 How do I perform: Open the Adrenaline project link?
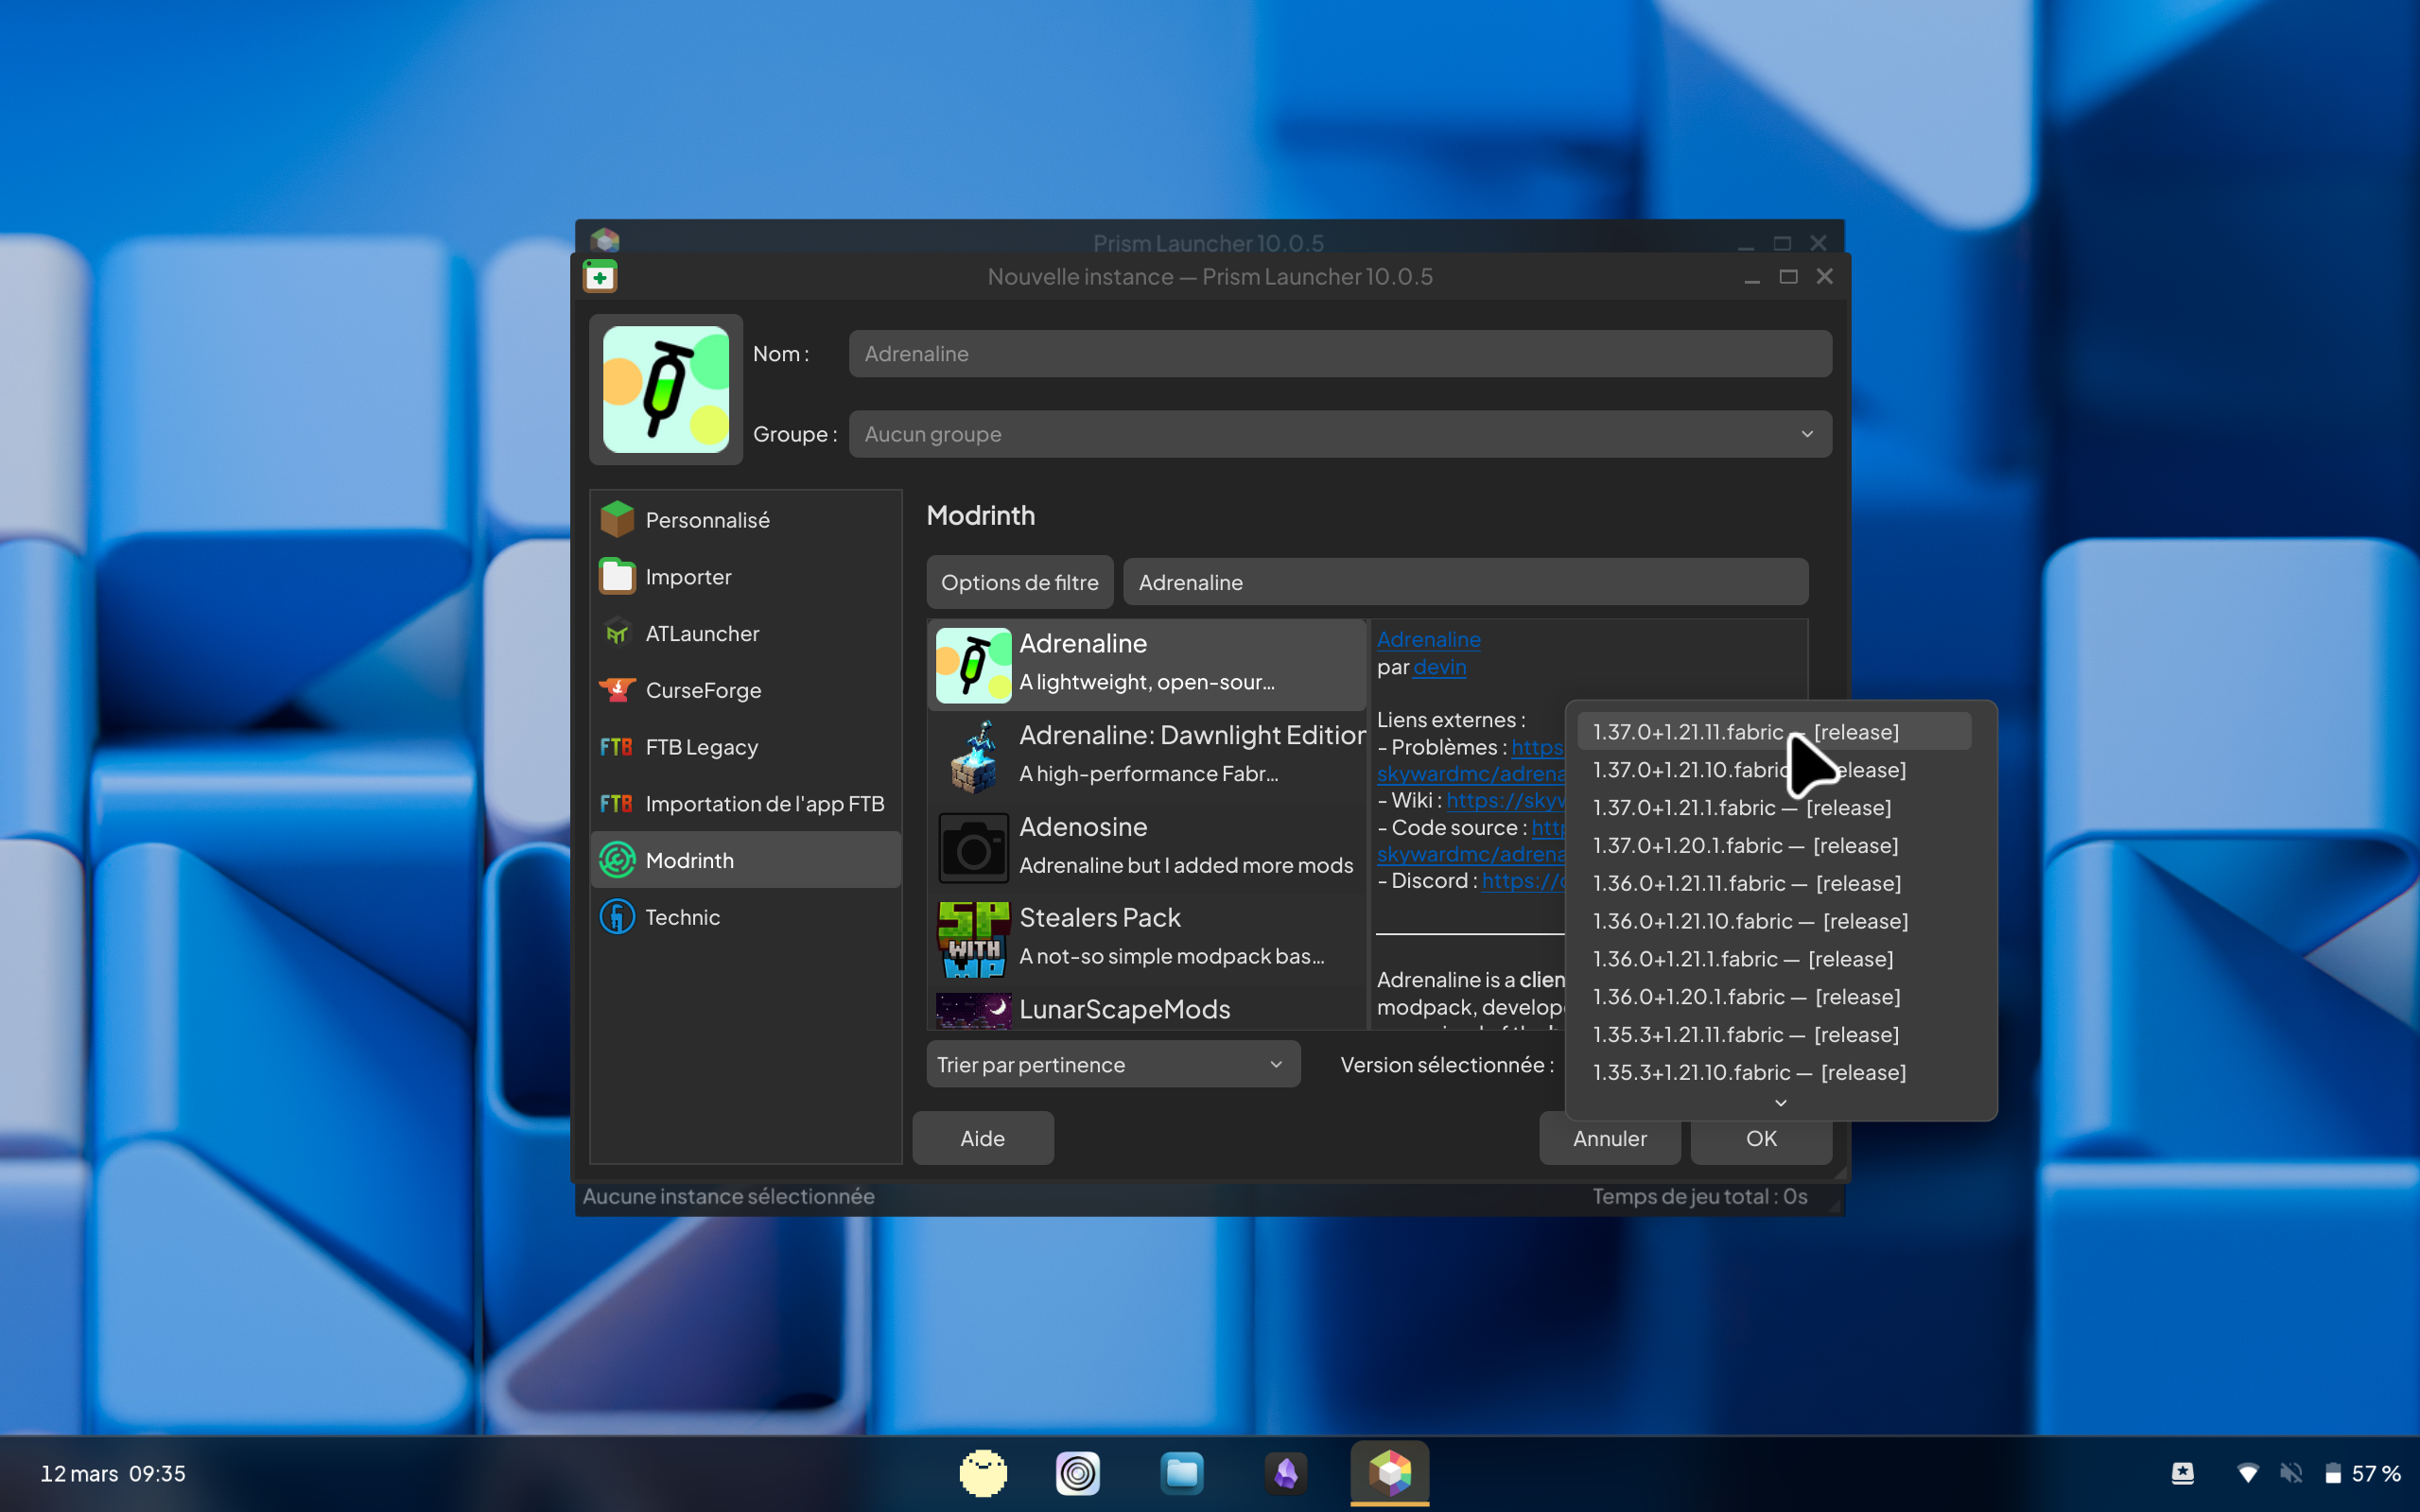[x=1428, y=639]
